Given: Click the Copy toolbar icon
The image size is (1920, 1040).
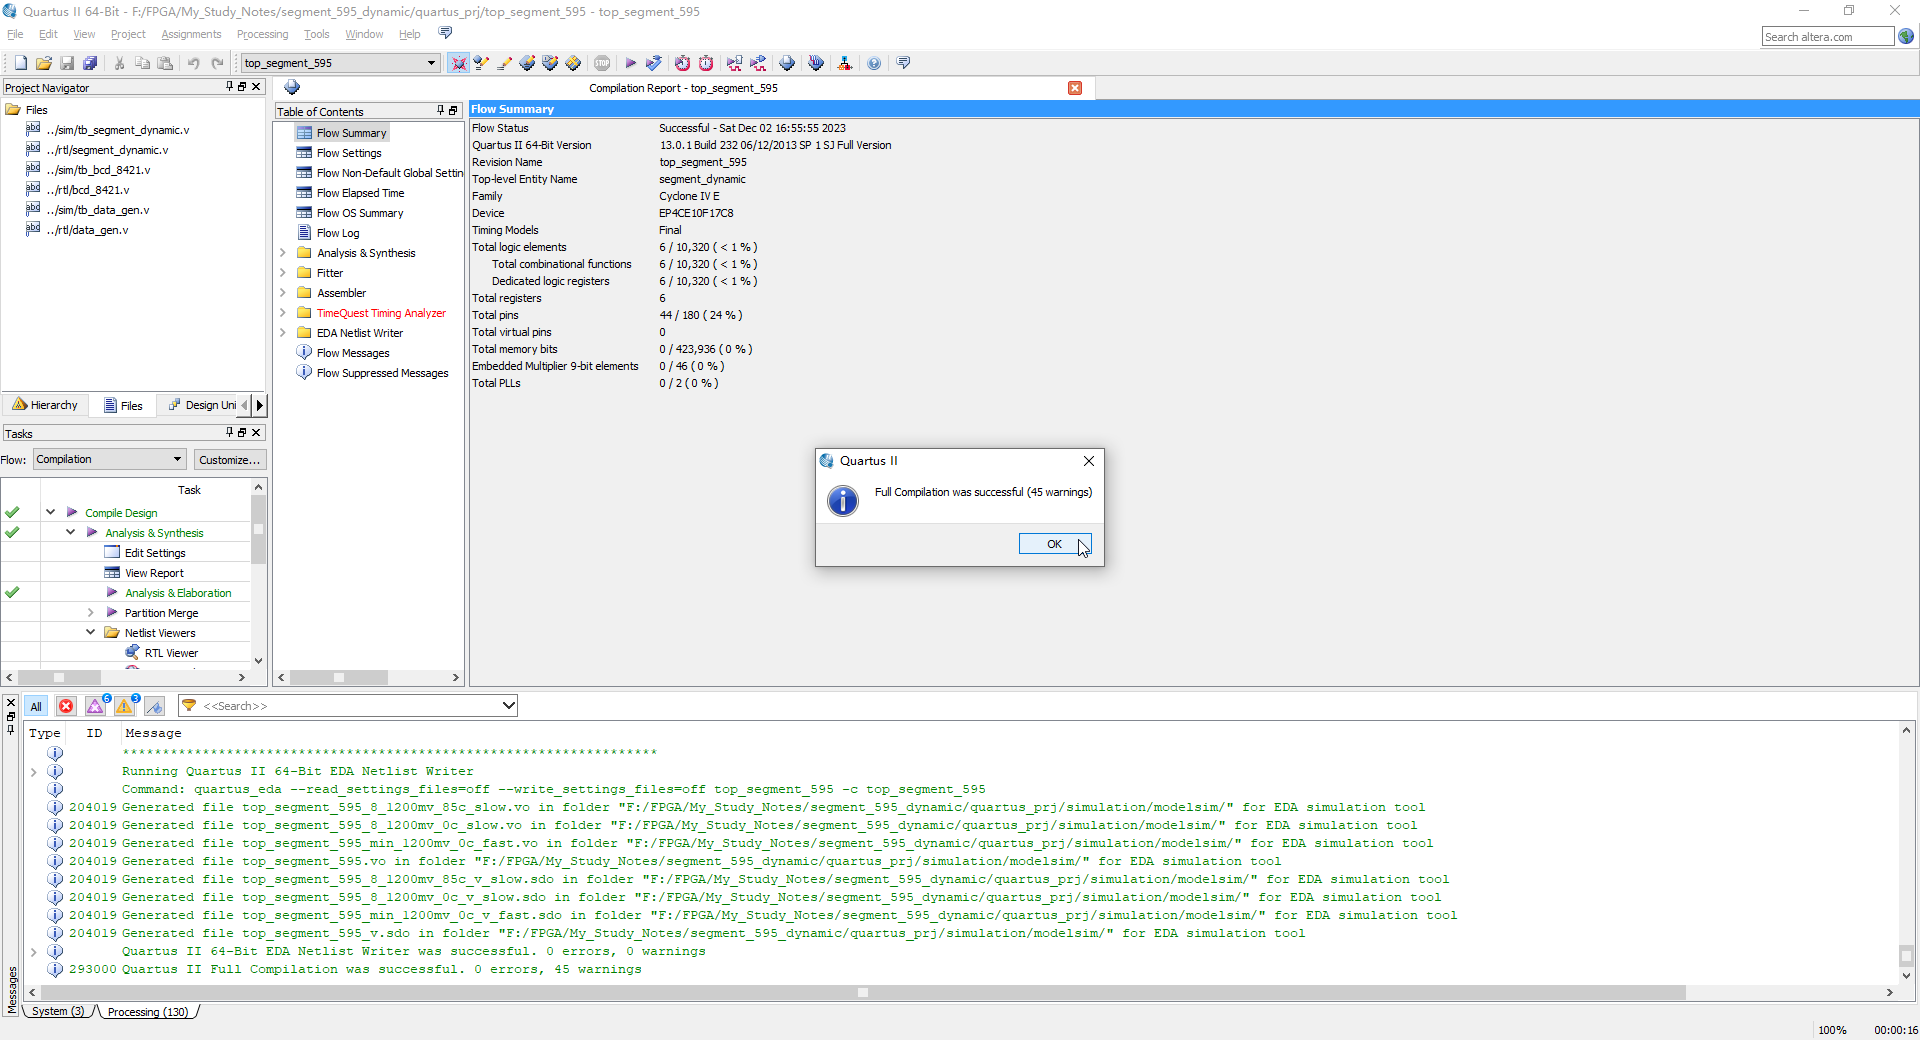Looking at the screenshot, I should click(x=142, y=63).
